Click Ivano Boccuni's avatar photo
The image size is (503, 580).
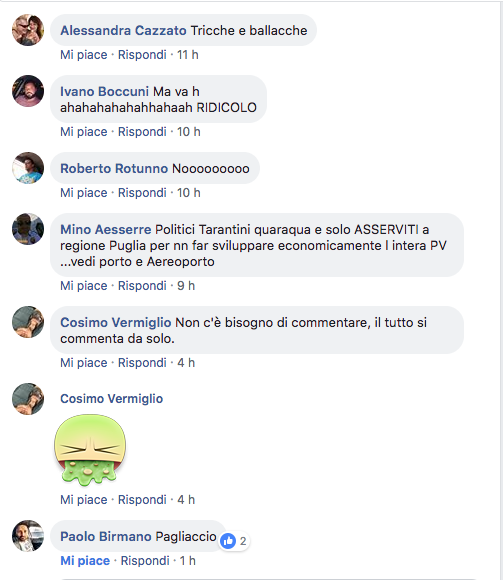coord(28,91)
